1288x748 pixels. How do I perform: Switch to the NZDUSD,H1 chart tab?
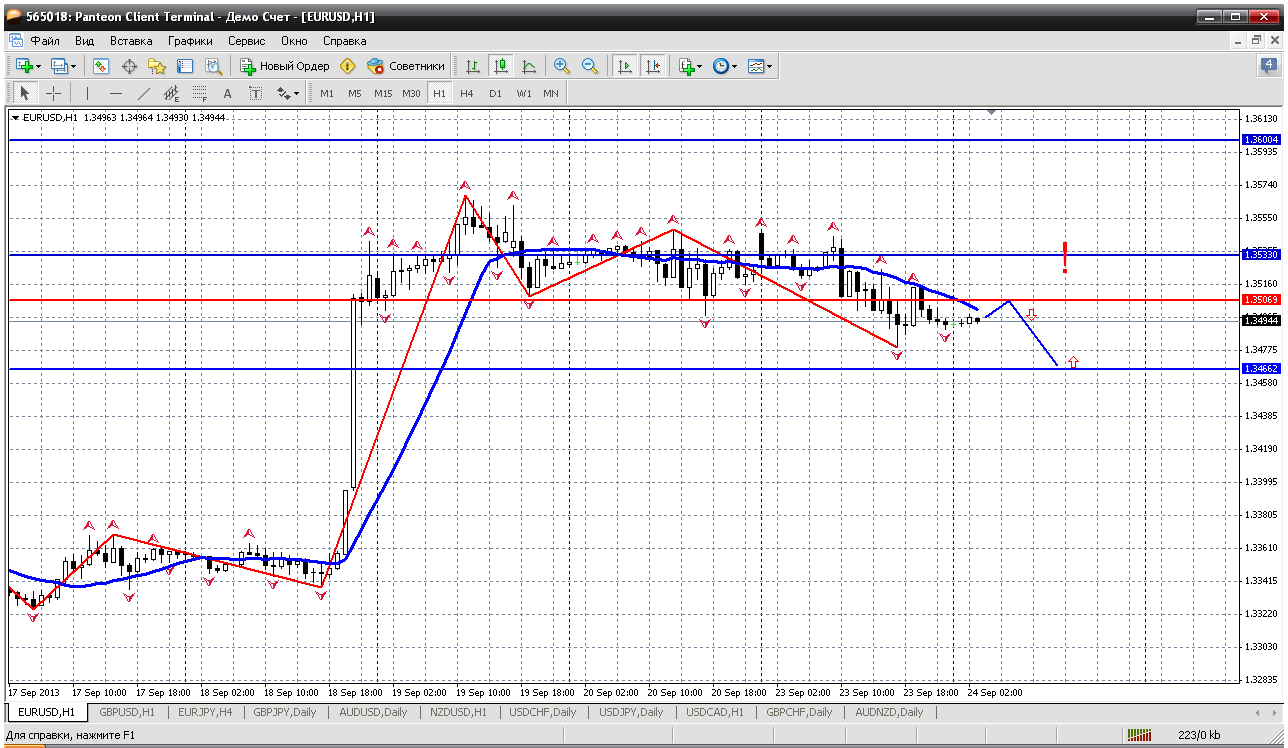point(458,712)
